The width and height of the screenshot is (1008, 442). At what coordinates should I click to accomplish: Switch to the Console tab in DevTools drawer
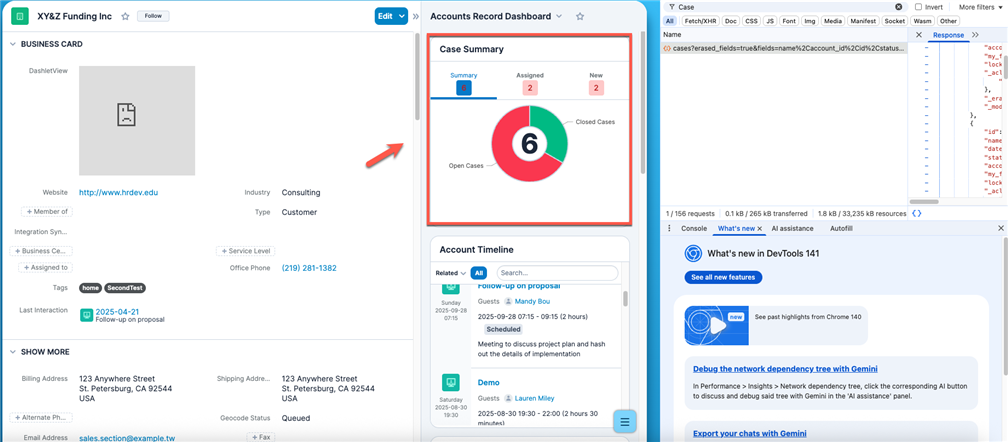[x=694, y=229]
